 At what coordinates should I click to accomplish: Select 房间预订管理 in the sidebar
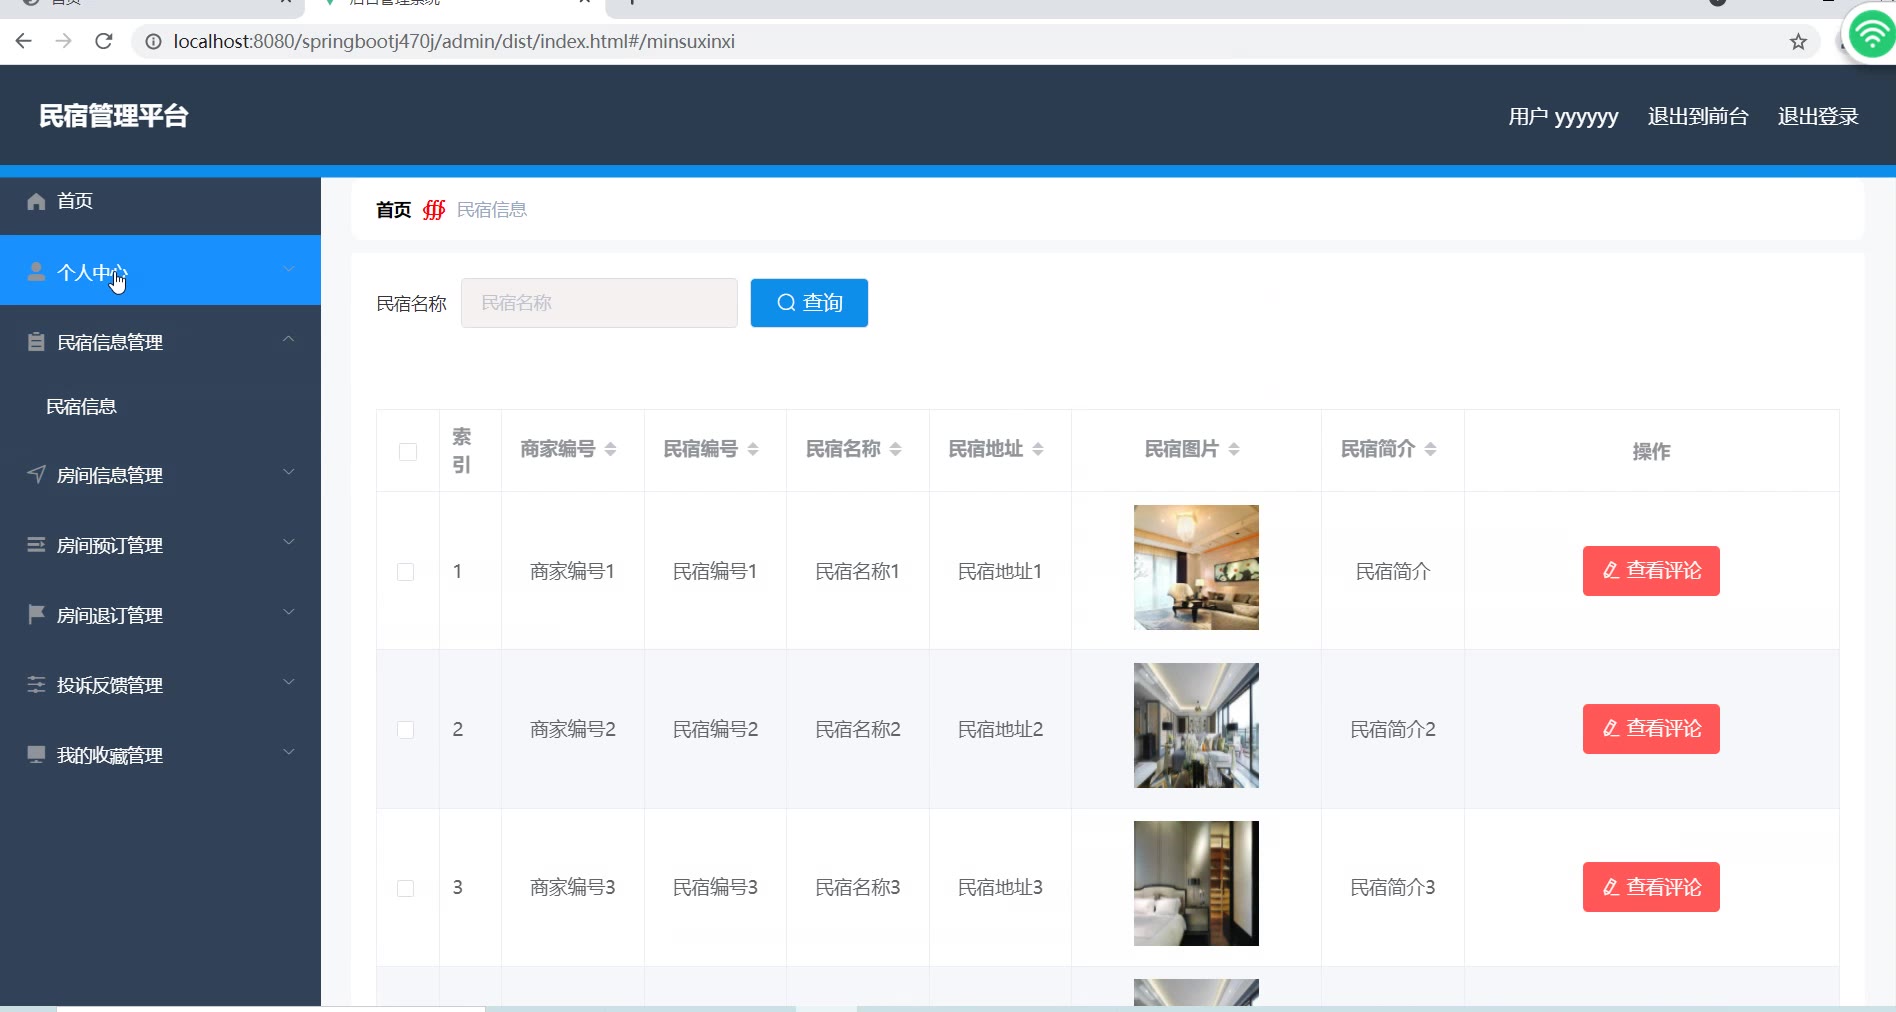(x=160, y=545)
